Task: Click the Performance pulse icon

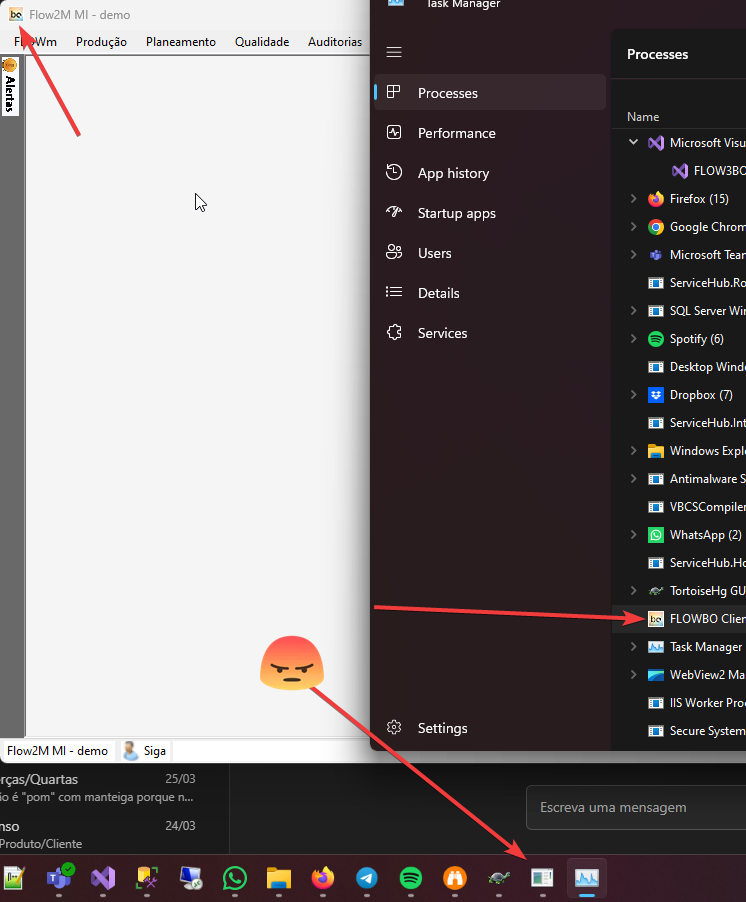Action: (x=394, y=132)
